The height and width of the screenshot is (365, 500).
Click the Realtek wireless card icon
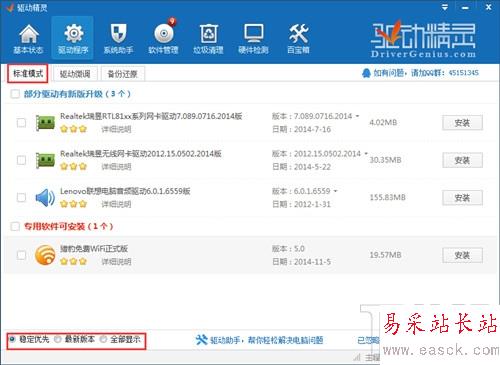45,160
